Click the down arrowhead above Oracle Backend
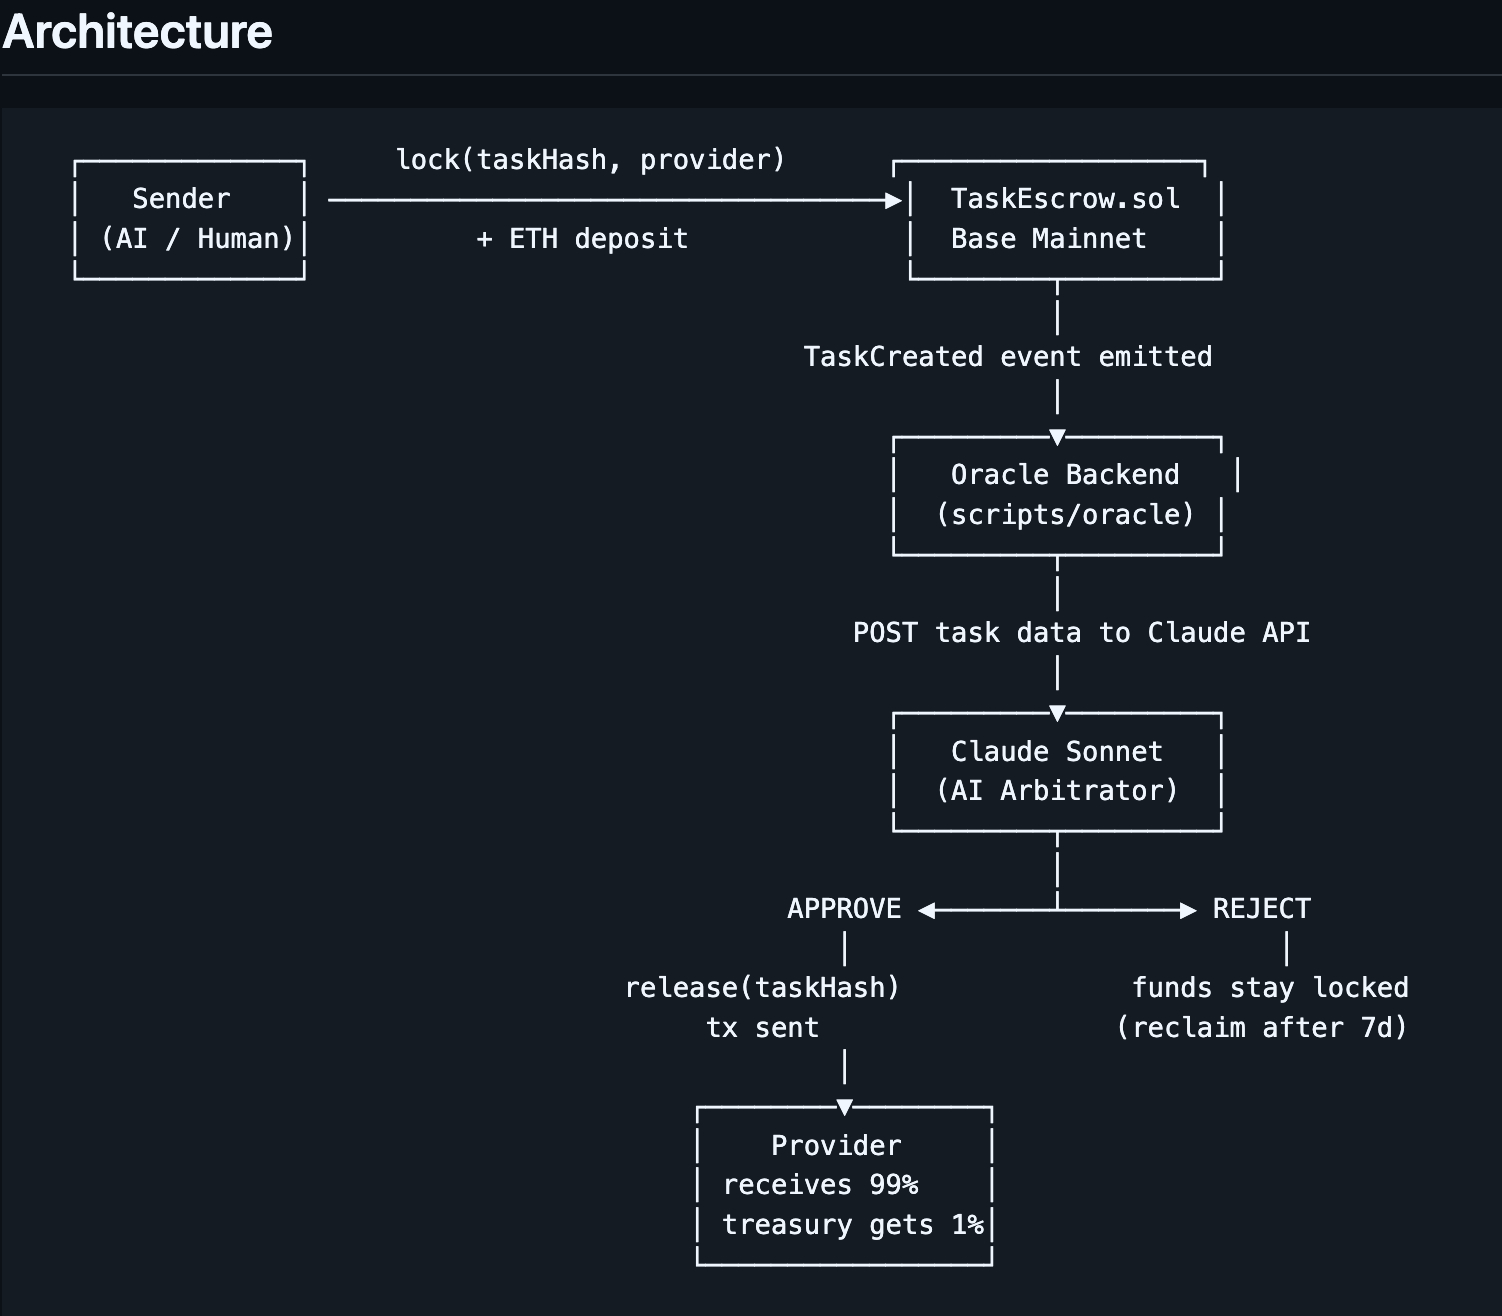Viewport: 1502px width, 1316px height. tap(1057, 437)
